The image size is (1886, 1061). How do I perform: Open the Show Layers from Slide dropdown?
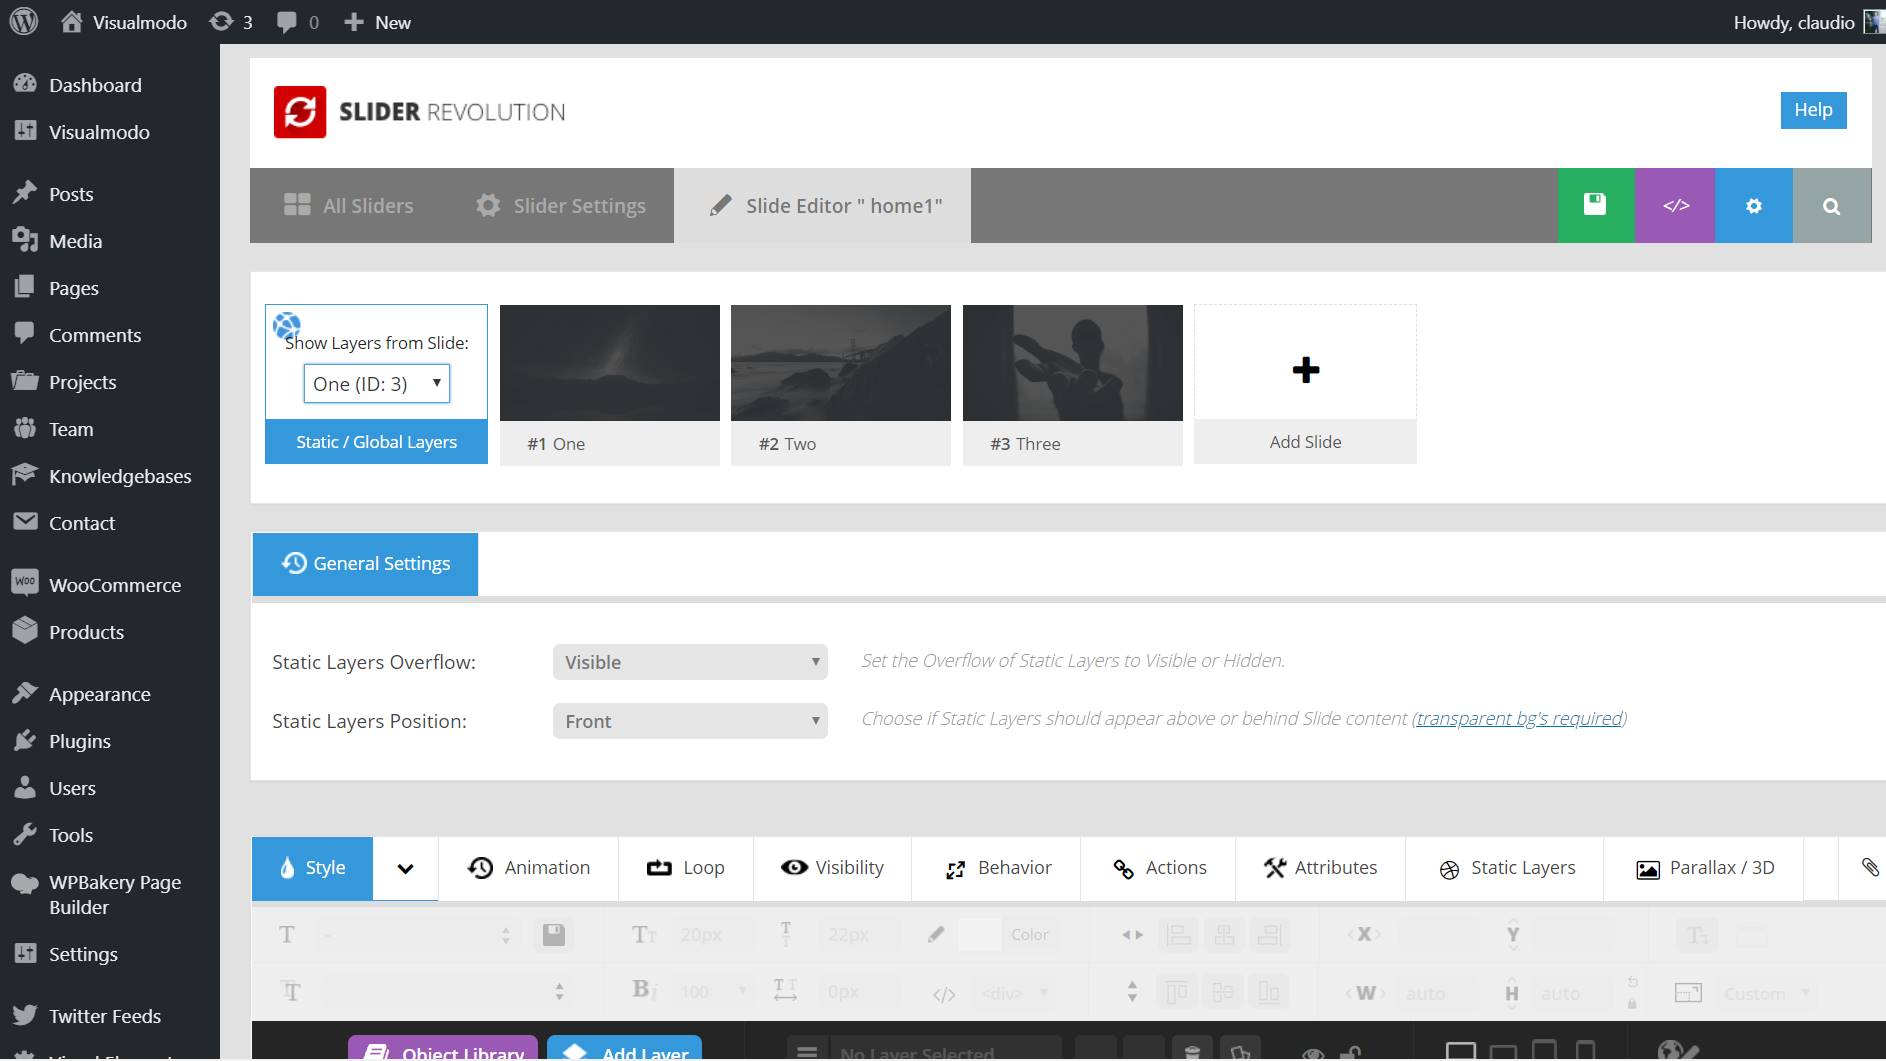tap(376, 383)
